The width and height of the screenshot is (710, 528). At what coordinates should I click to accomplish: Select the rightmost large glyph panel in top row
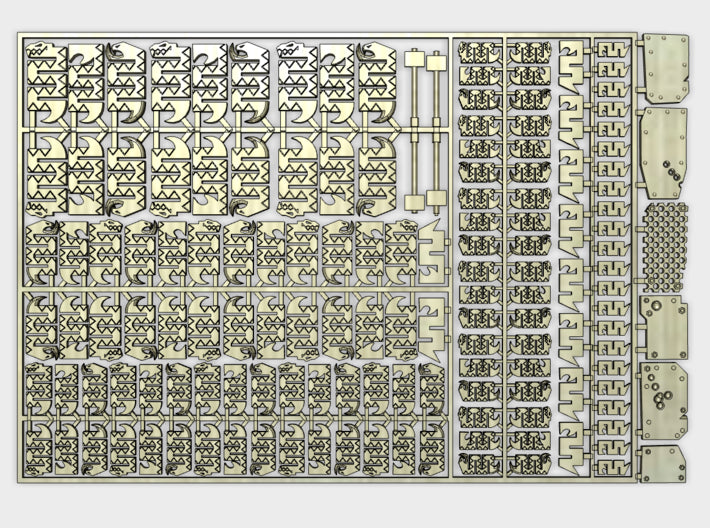coord(375,80)
